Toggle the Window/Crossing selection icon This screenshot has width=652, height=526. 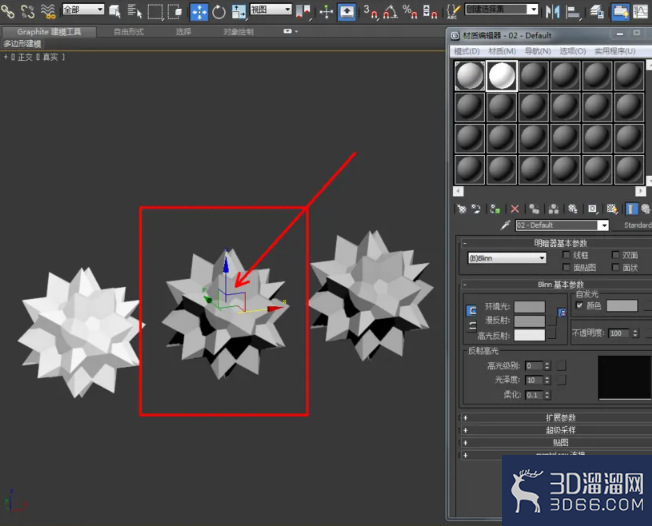click(x=175, y=11)
